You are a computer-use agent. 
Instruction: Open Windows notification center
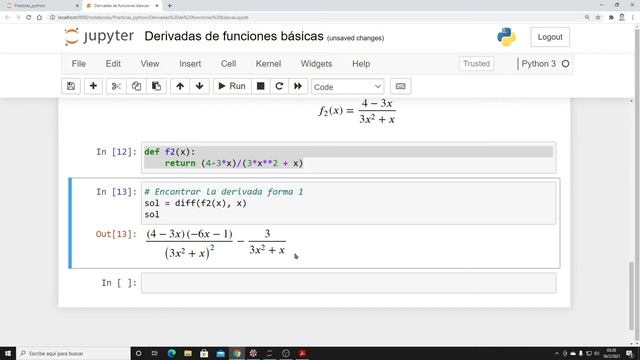(x=630, y=353)
